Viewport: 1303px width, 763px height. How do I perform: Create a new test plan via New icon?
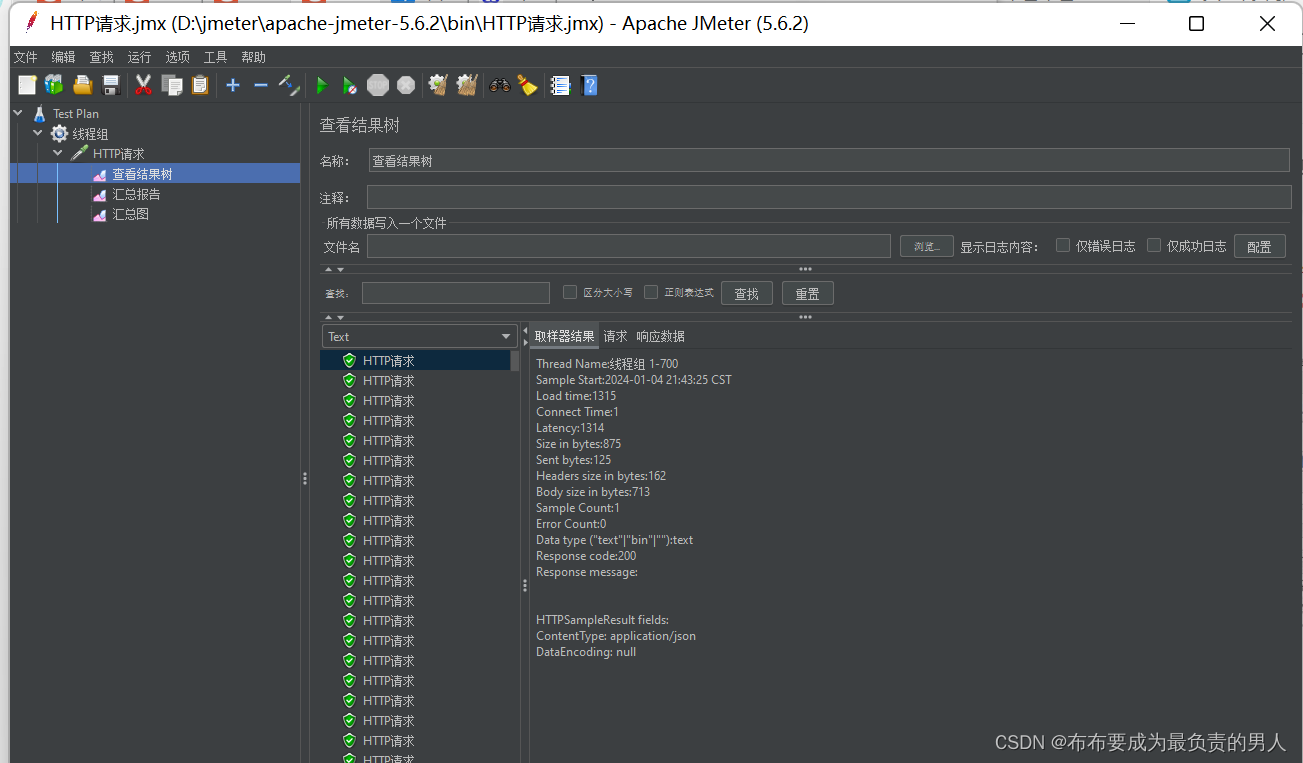(27, 85)
